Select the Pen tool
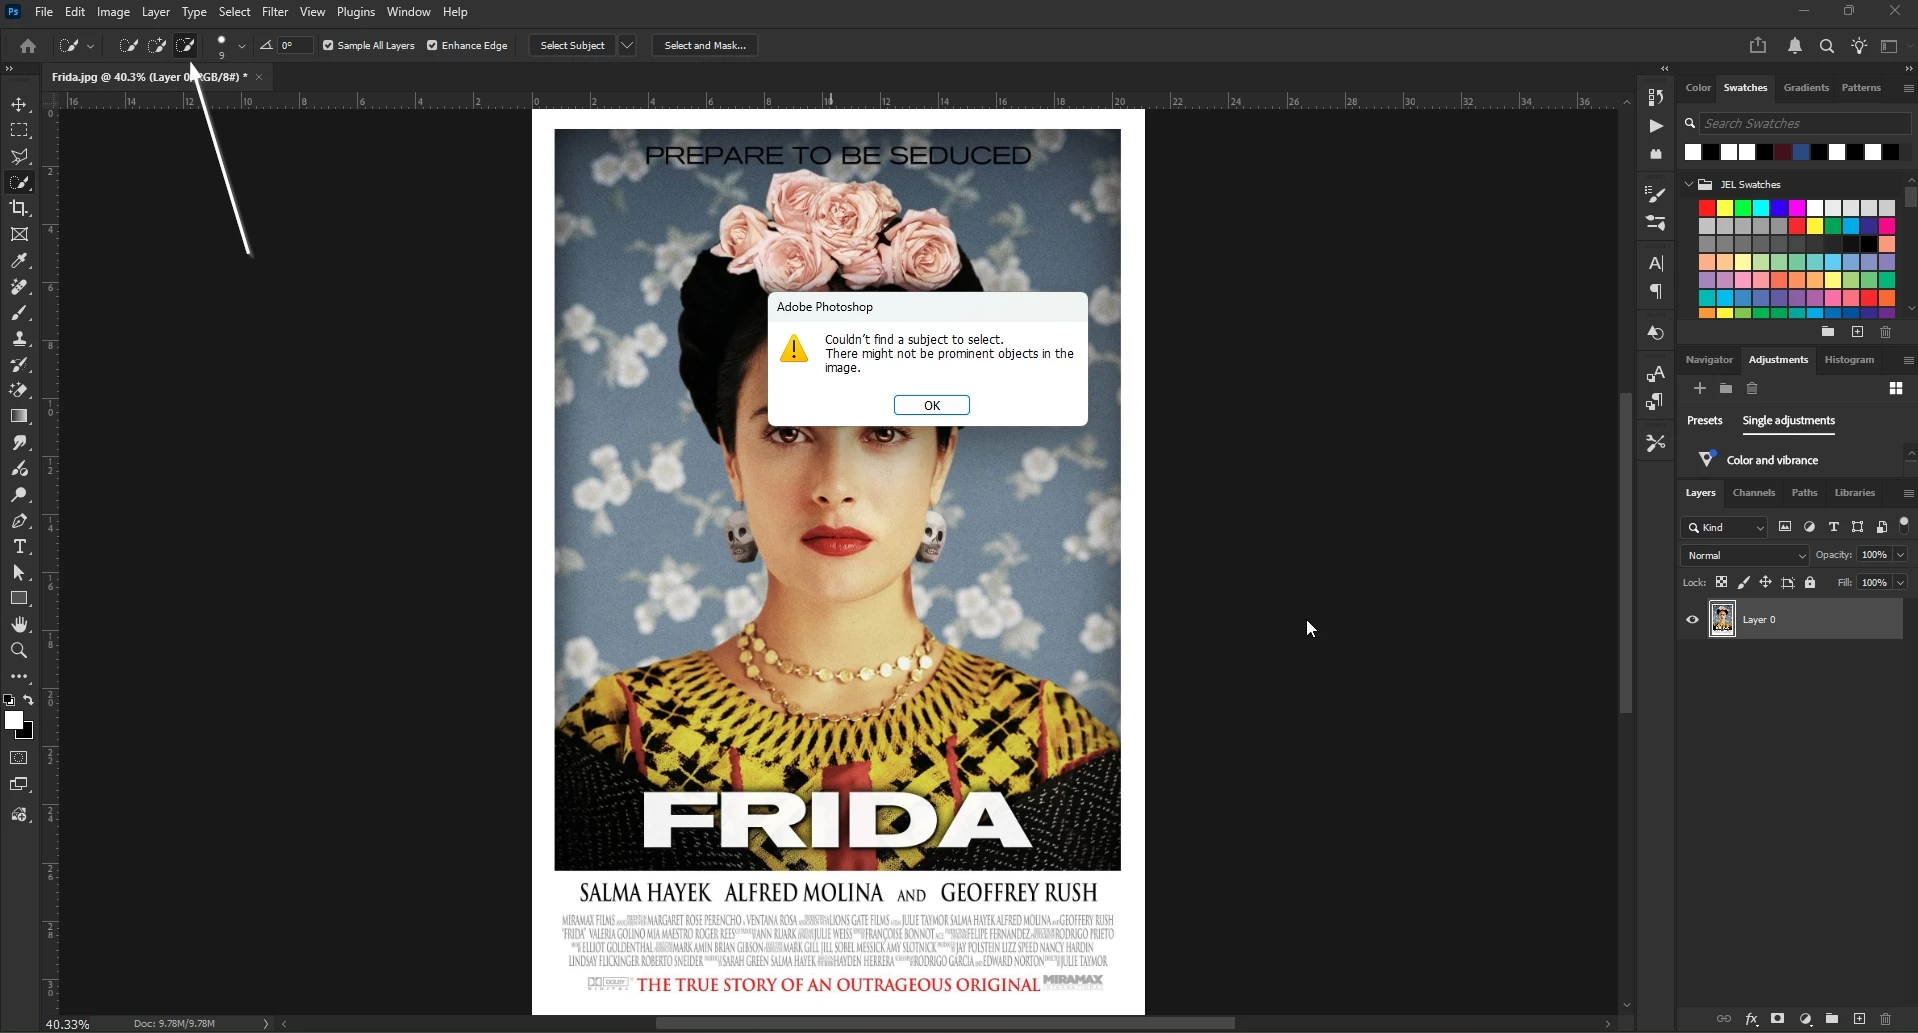Viewport: 1918px width, 1033px height. point(19,521)
